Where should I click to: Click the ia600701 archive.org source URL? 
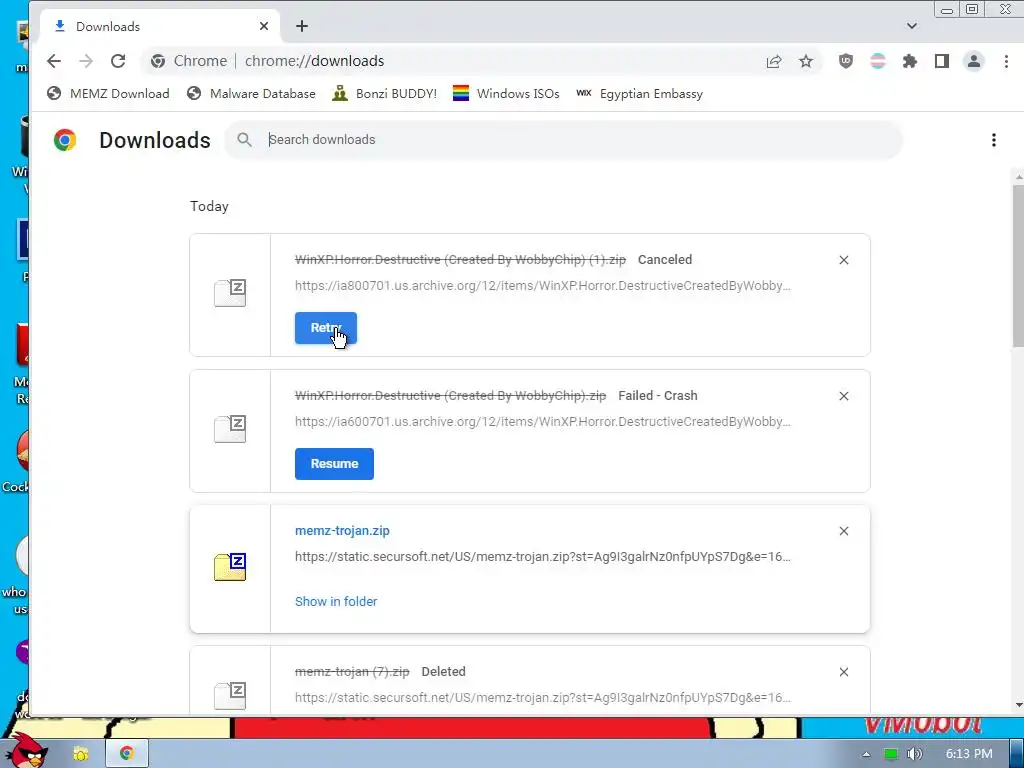(543, 421)
